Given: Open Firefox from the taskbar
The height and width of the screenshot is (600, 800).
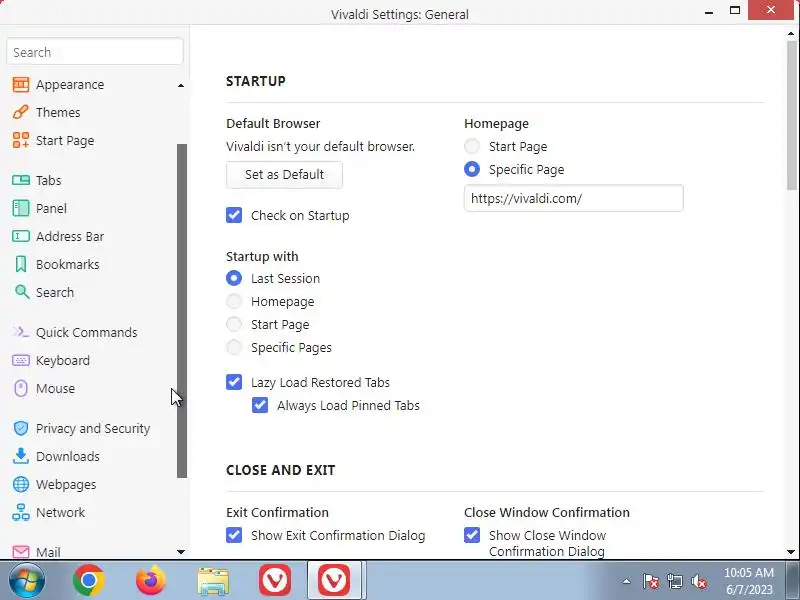Looking at the screenshot, I should [x=151, y=580].
